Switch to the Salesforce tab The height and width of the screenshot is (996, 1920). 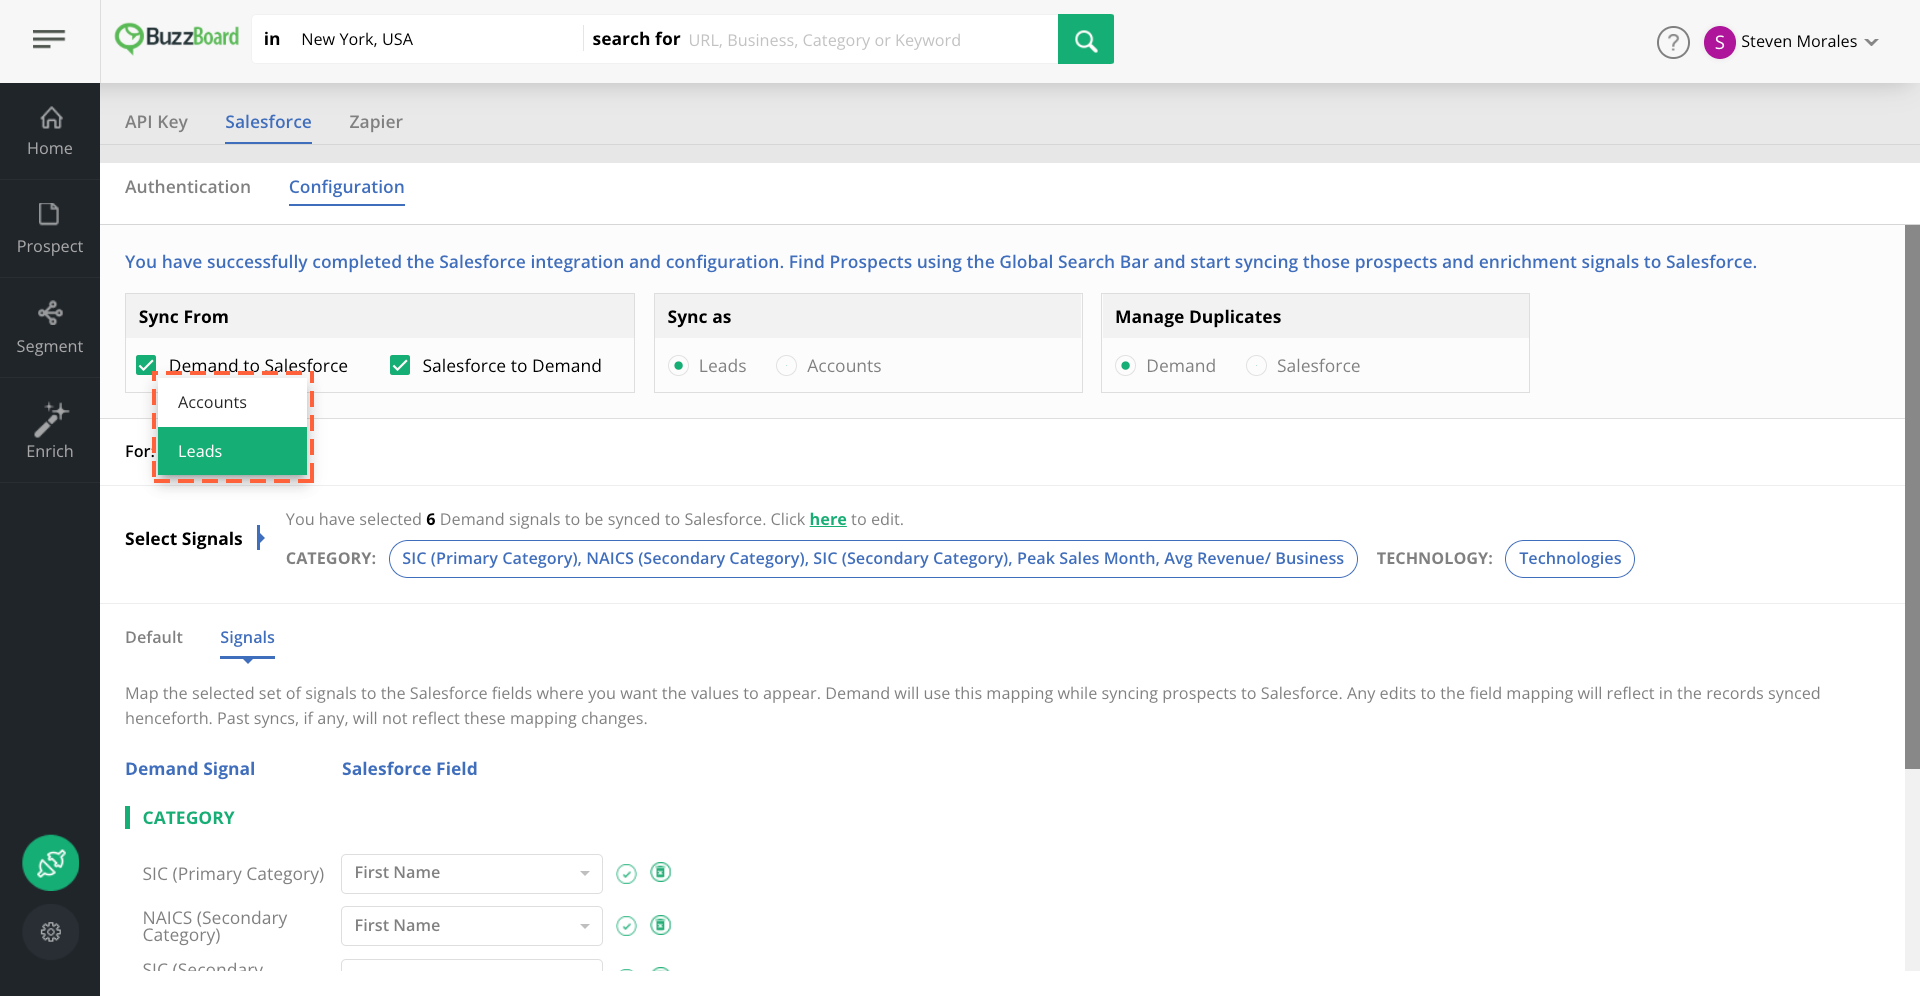coord(268,122)
